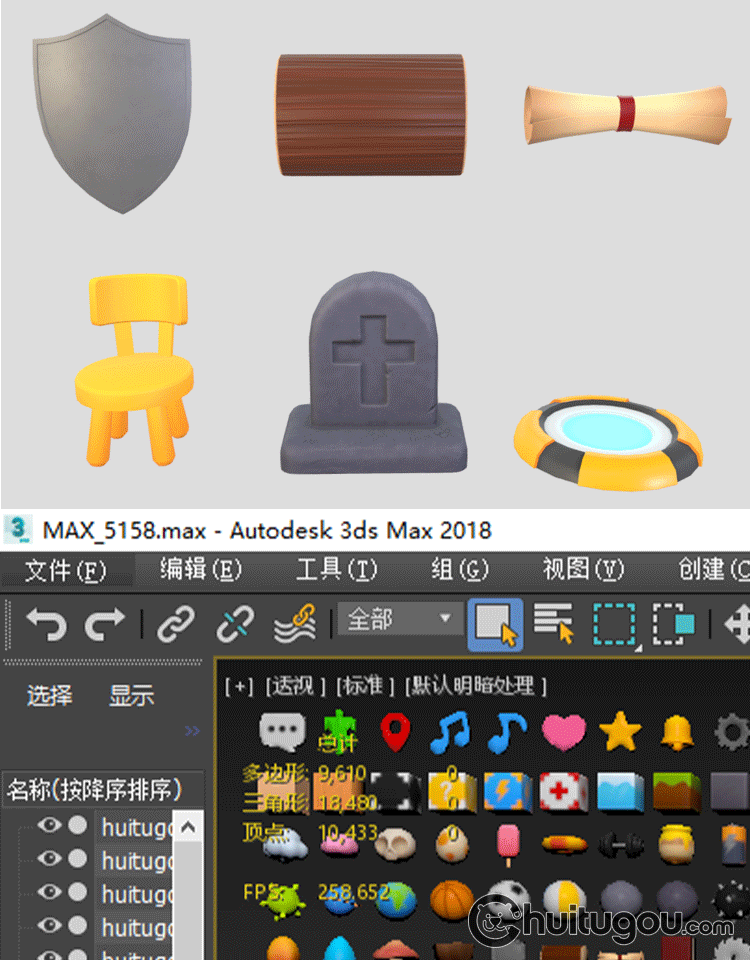Activate the Select Object tool

click(495, 624)
